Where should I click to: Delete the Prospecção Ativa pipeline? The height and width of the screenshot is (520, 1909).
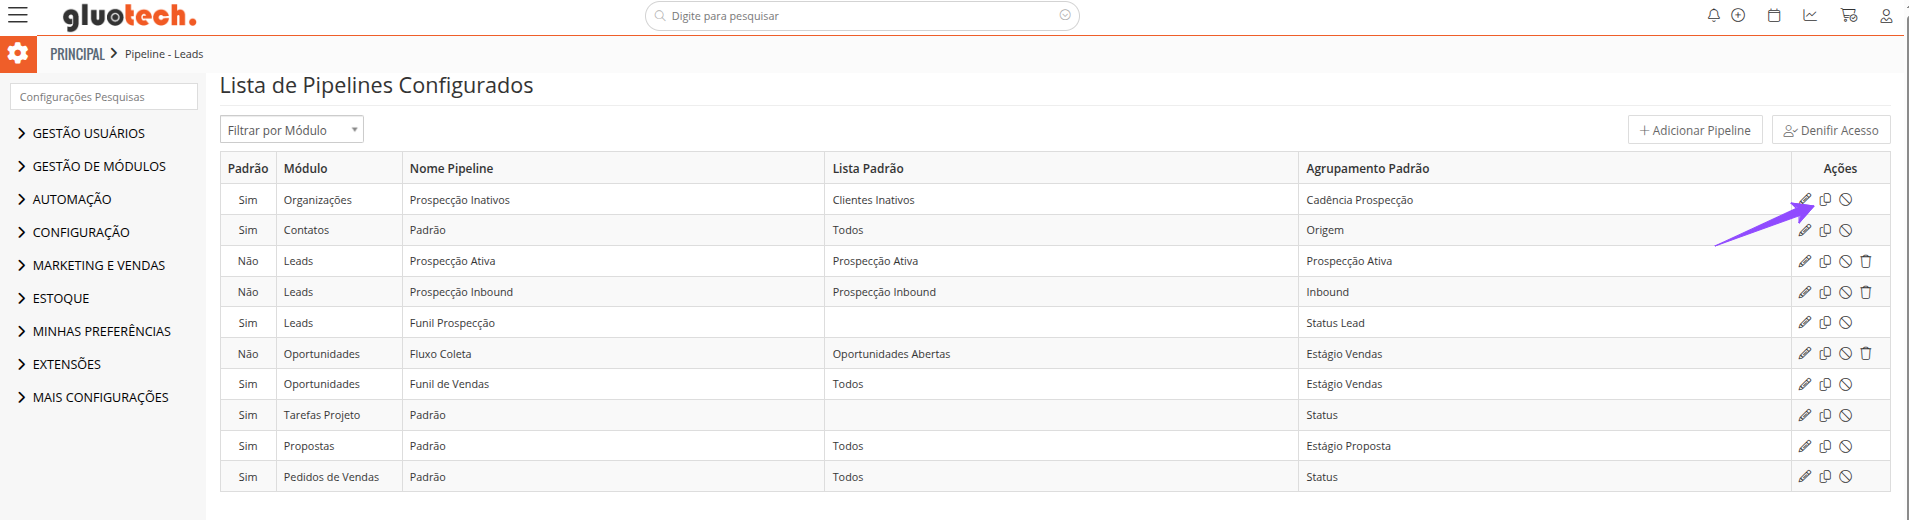(x=1866, y=261)
